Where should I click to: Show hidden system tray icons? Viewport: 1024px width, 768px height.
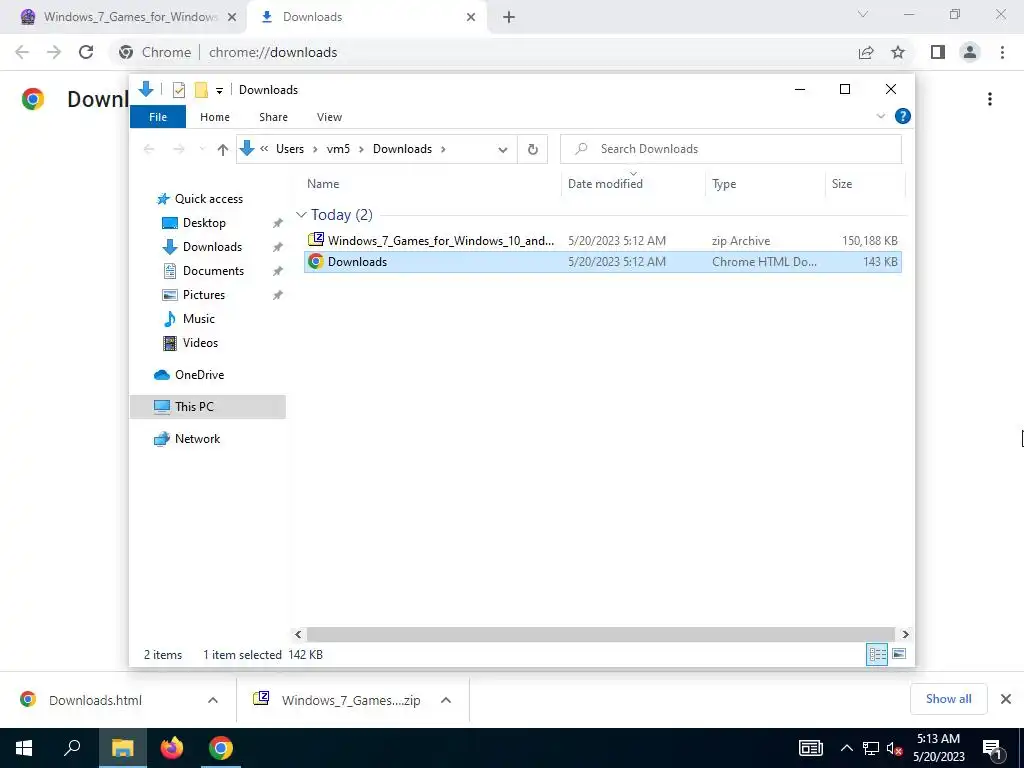846,748
